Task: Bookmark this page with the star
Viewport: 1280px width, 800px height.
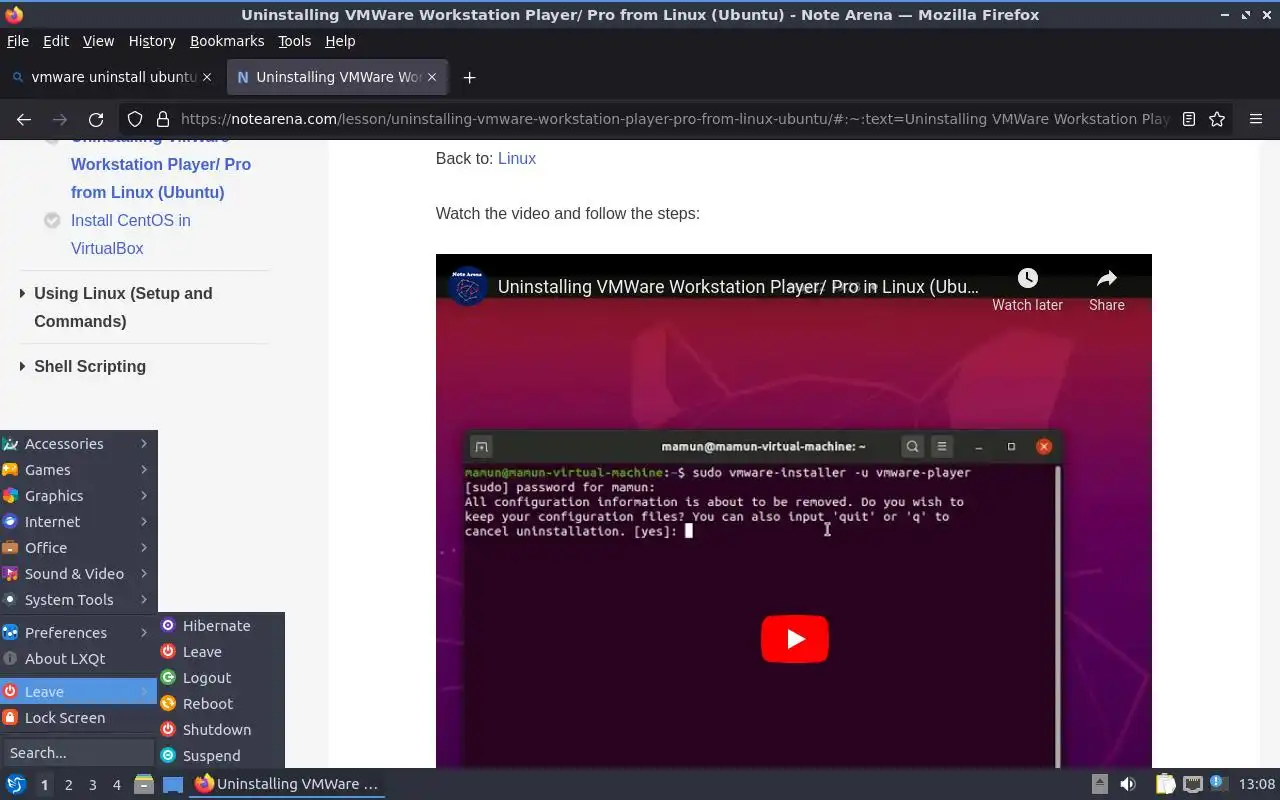Action: tap(1217, 119)
